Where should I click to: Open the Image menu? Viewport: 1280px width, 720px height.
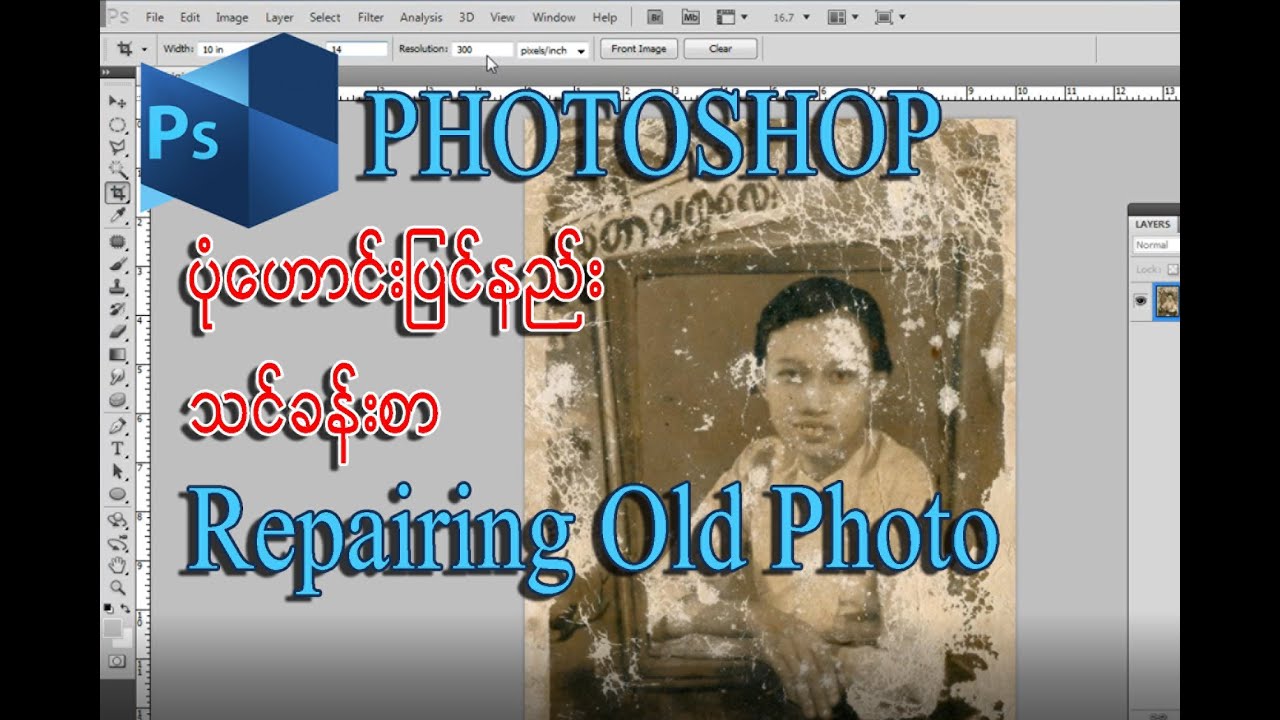pyautogui.click(x=232, y=18)
